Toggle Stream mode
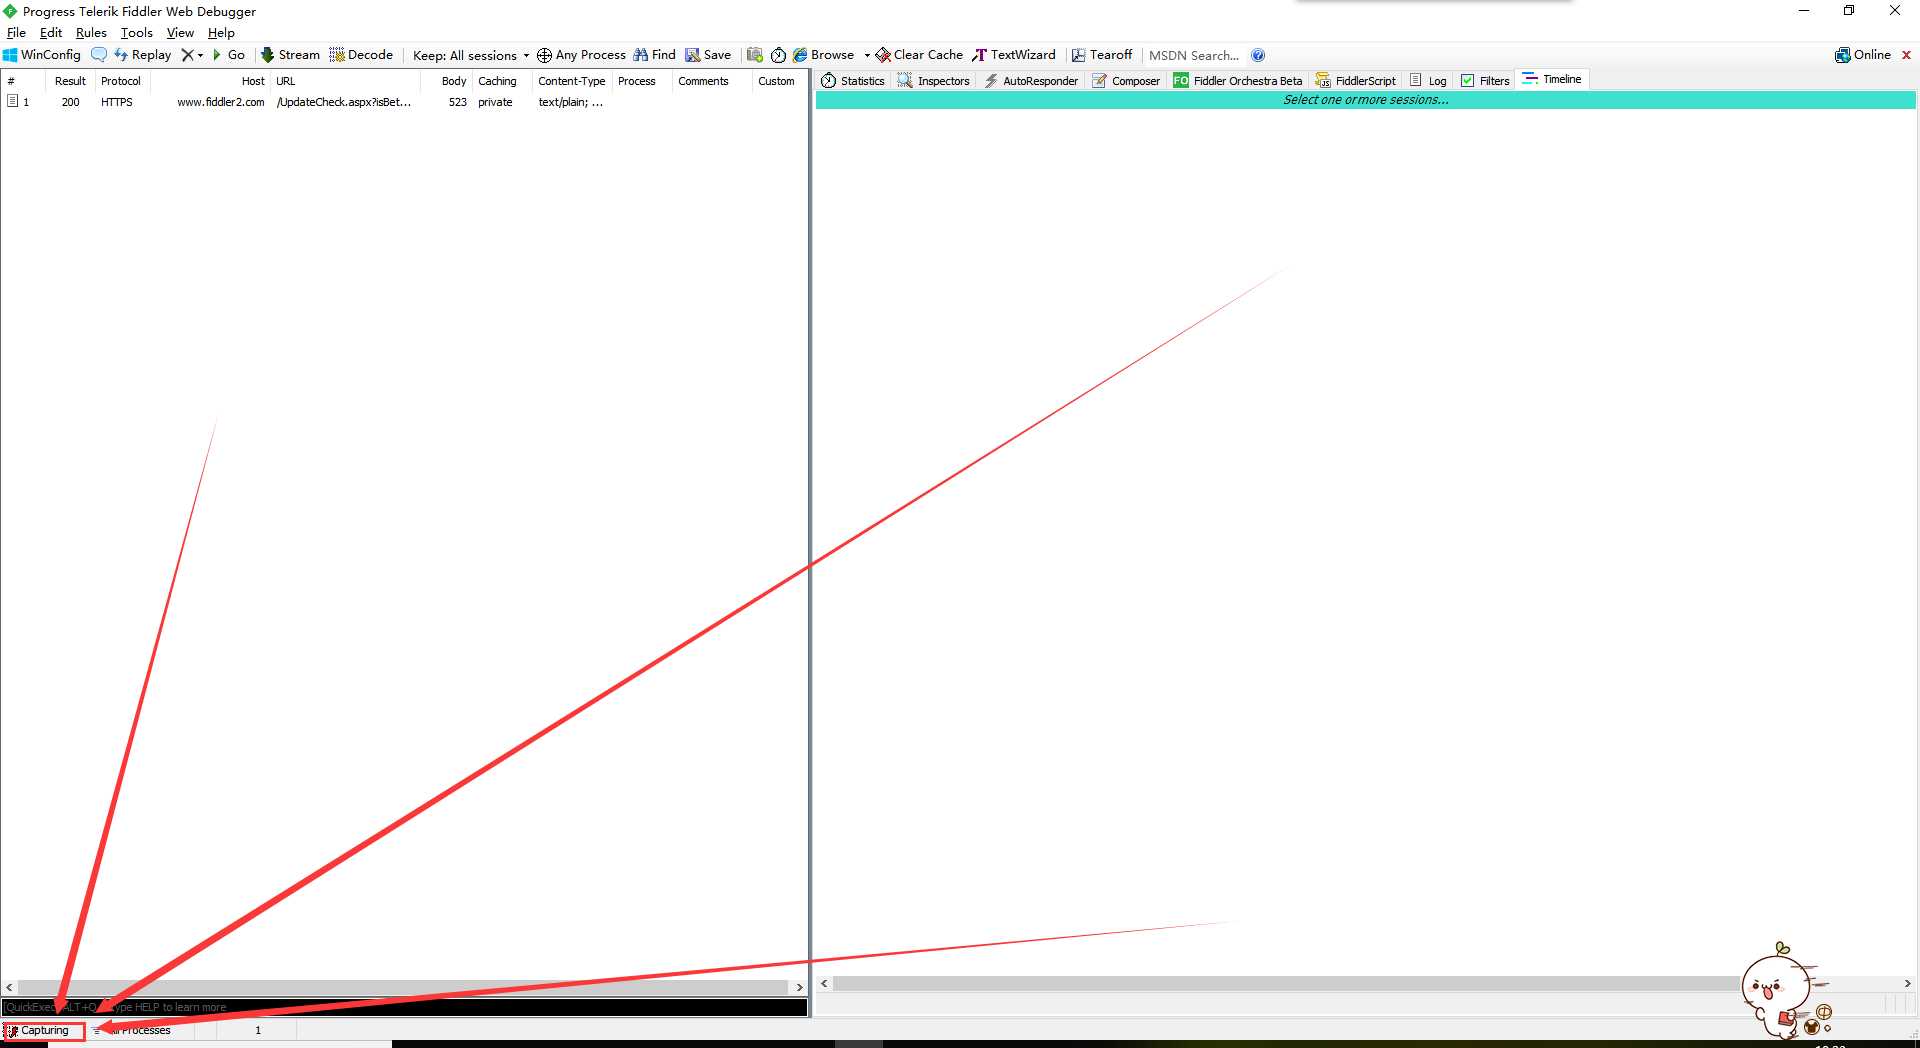 [x=290, y=55]
